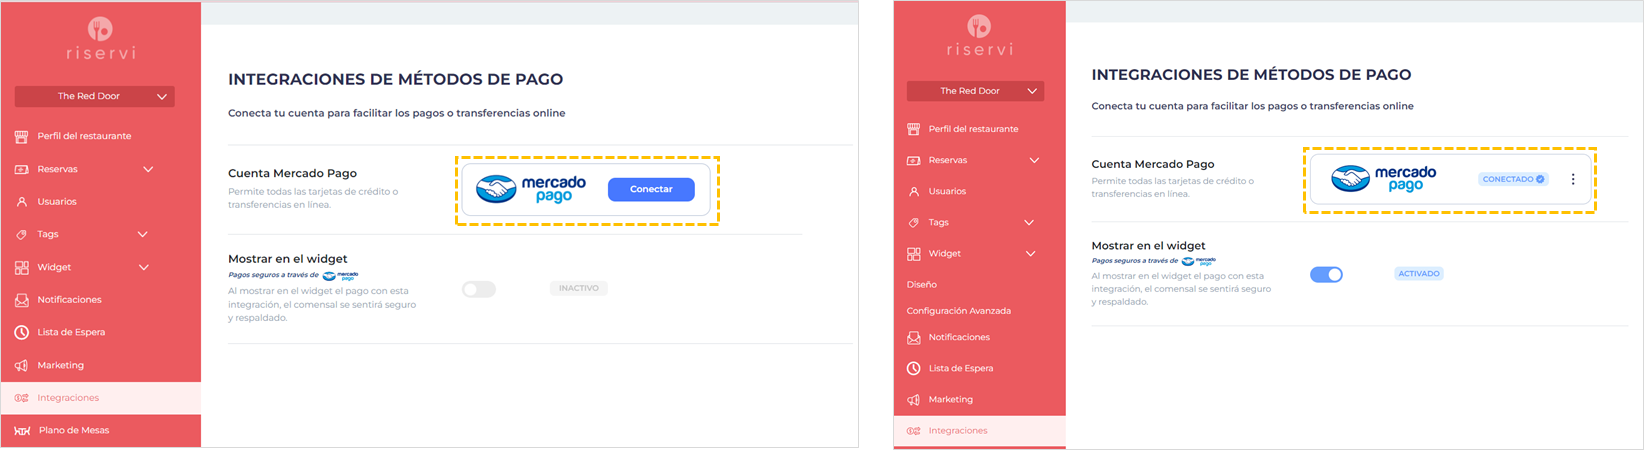Click Lista de Espera clock icon, right sidebar
The image size is (1644, 451).
[x=913, y=368]
